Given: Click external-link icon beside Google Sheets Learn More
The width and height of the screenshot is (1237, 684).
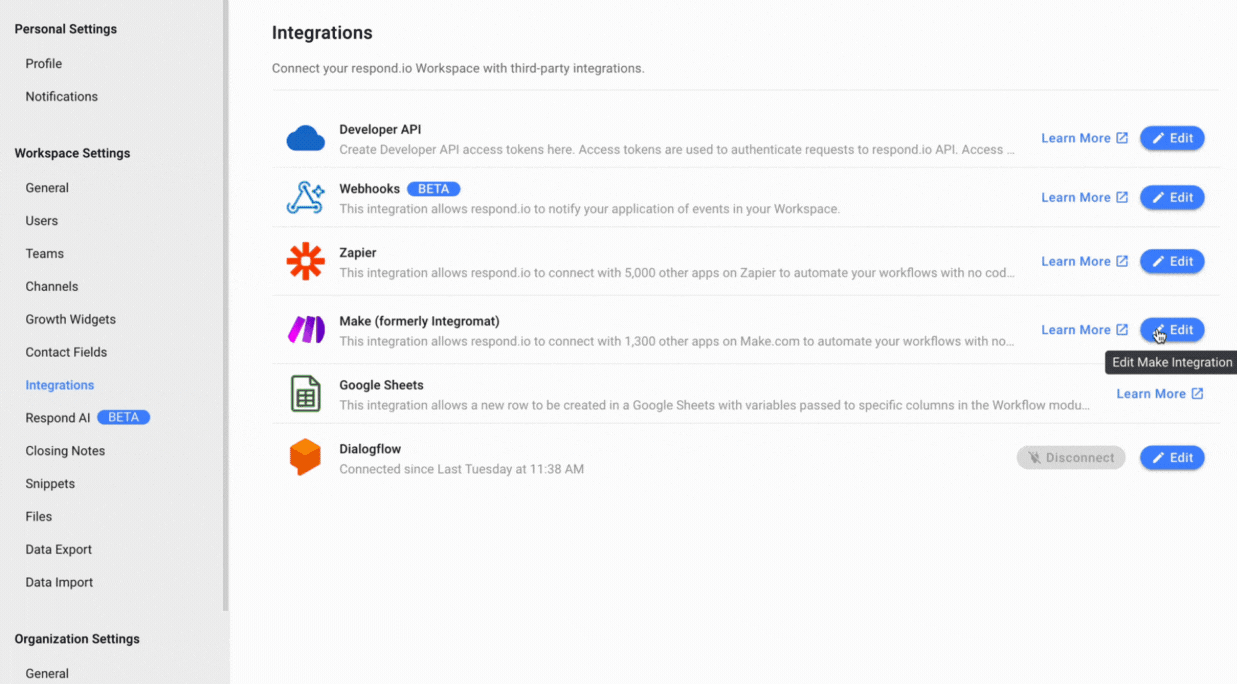Looking at the screenshot, I should coord(1197,394).
